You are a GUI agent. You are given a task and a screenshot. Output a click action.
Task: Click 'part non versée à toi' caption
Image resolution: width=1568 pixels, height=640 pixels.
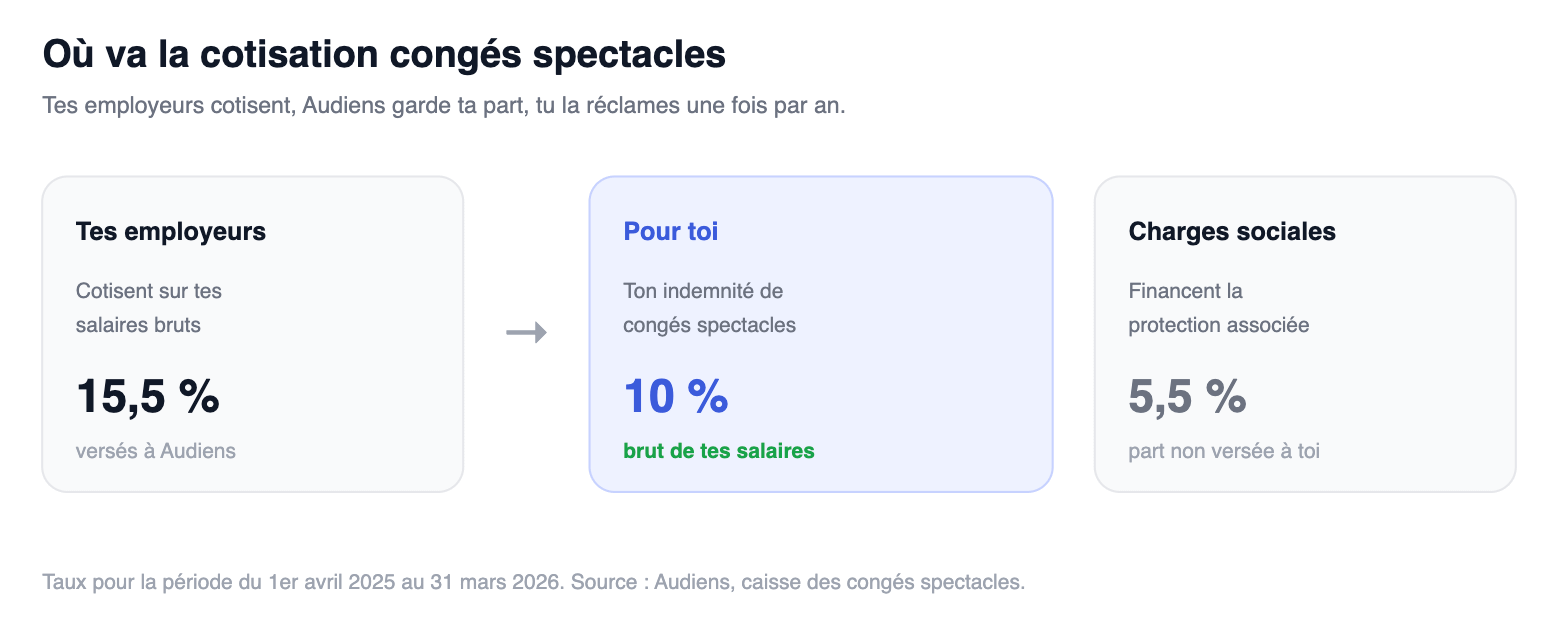pos(1224,451)
